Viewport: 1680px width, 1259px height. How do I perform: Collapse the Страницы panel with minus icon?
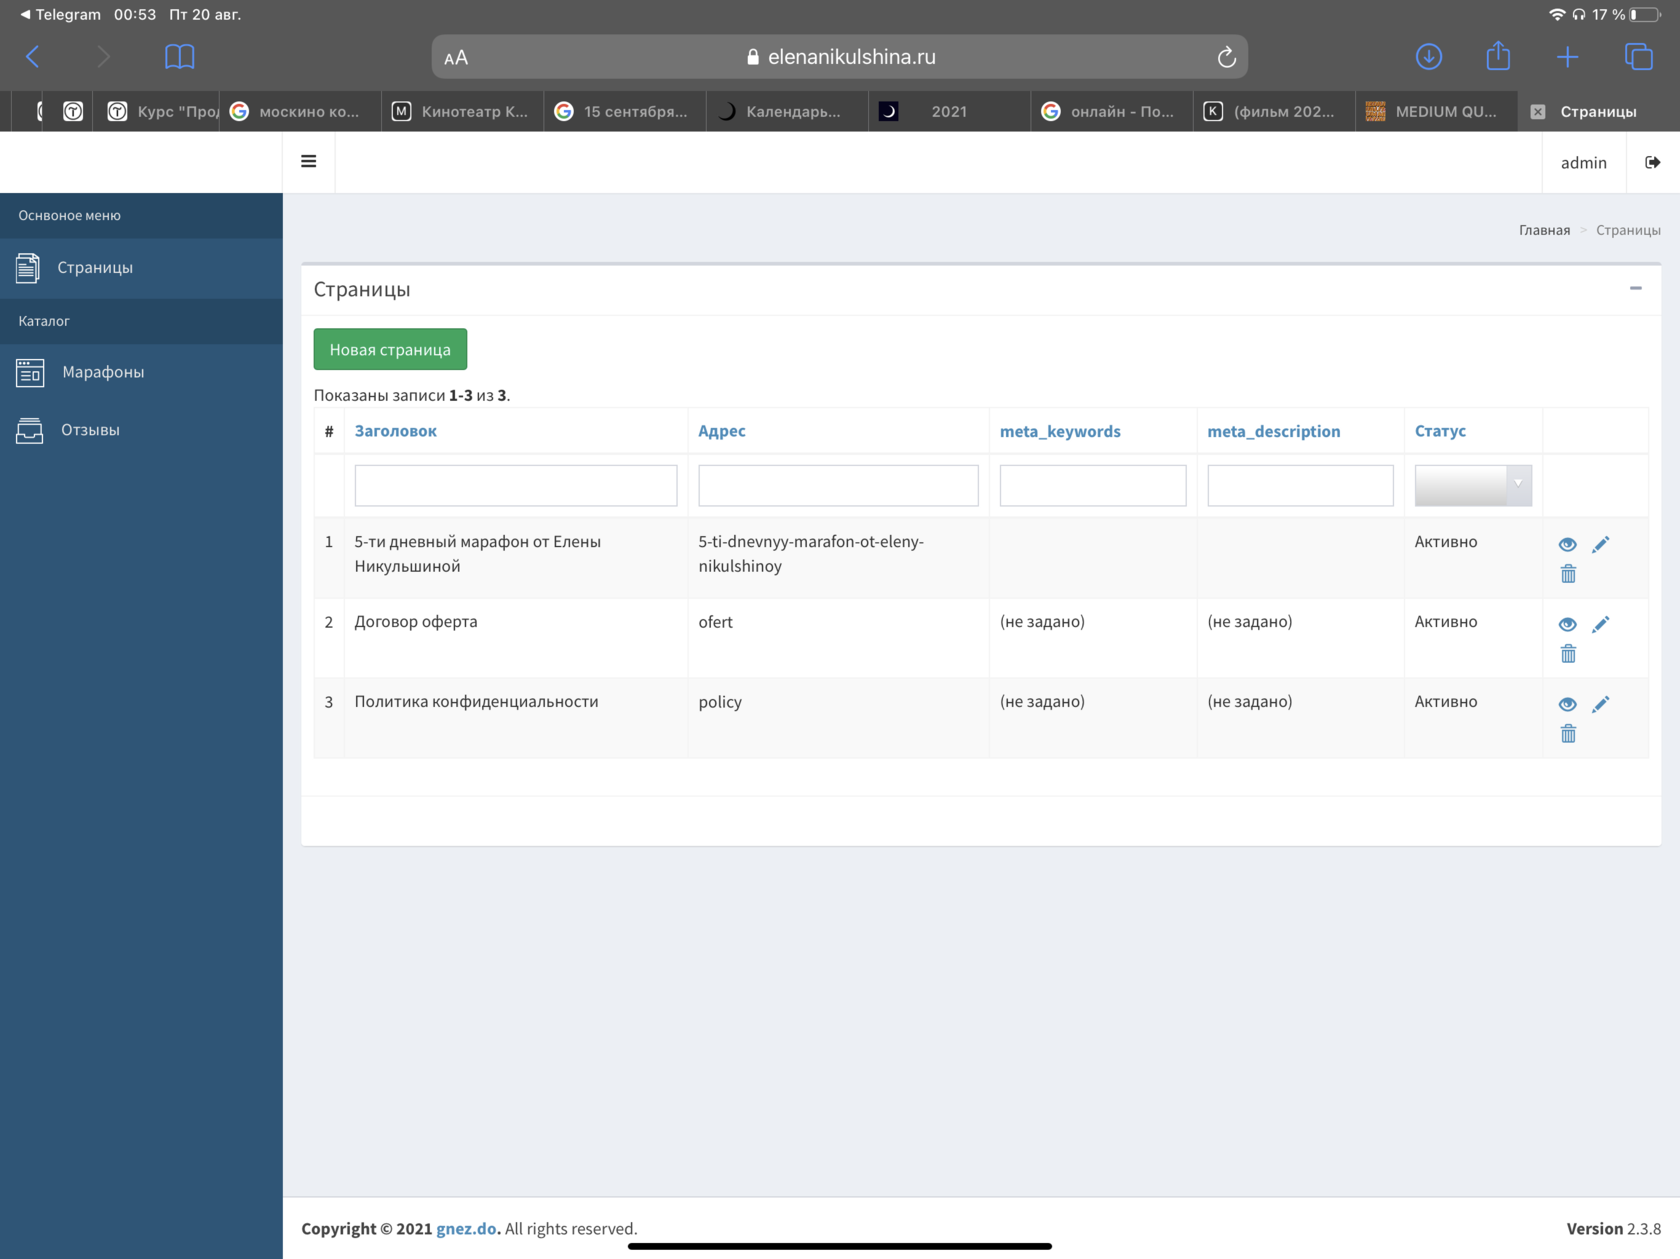1636,288
